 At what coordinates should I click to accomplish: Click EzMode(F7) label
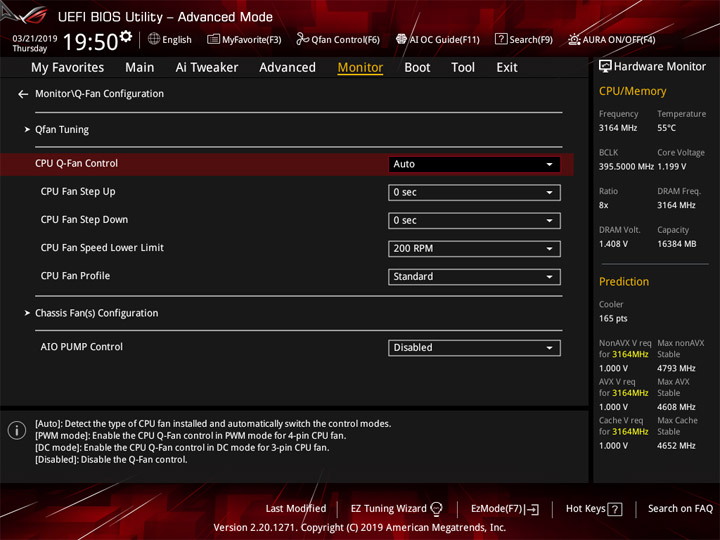point(497,508)
